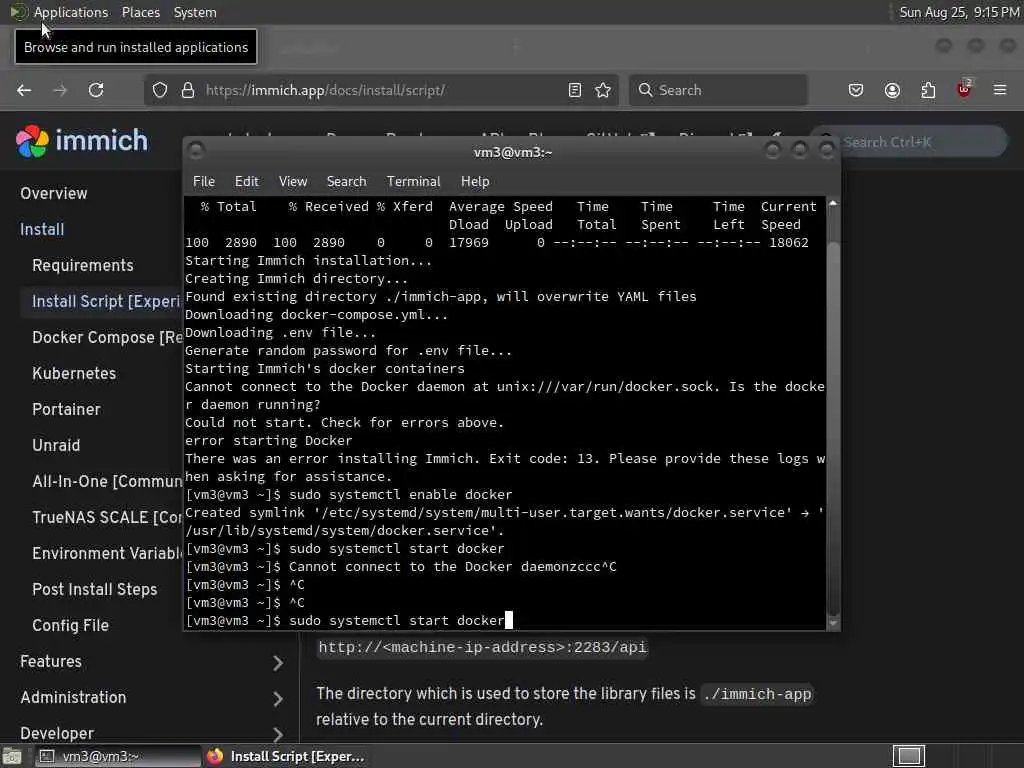Click the site padlock icon
Viewport: 1024px width, 768px height.
tap(187, 90)
